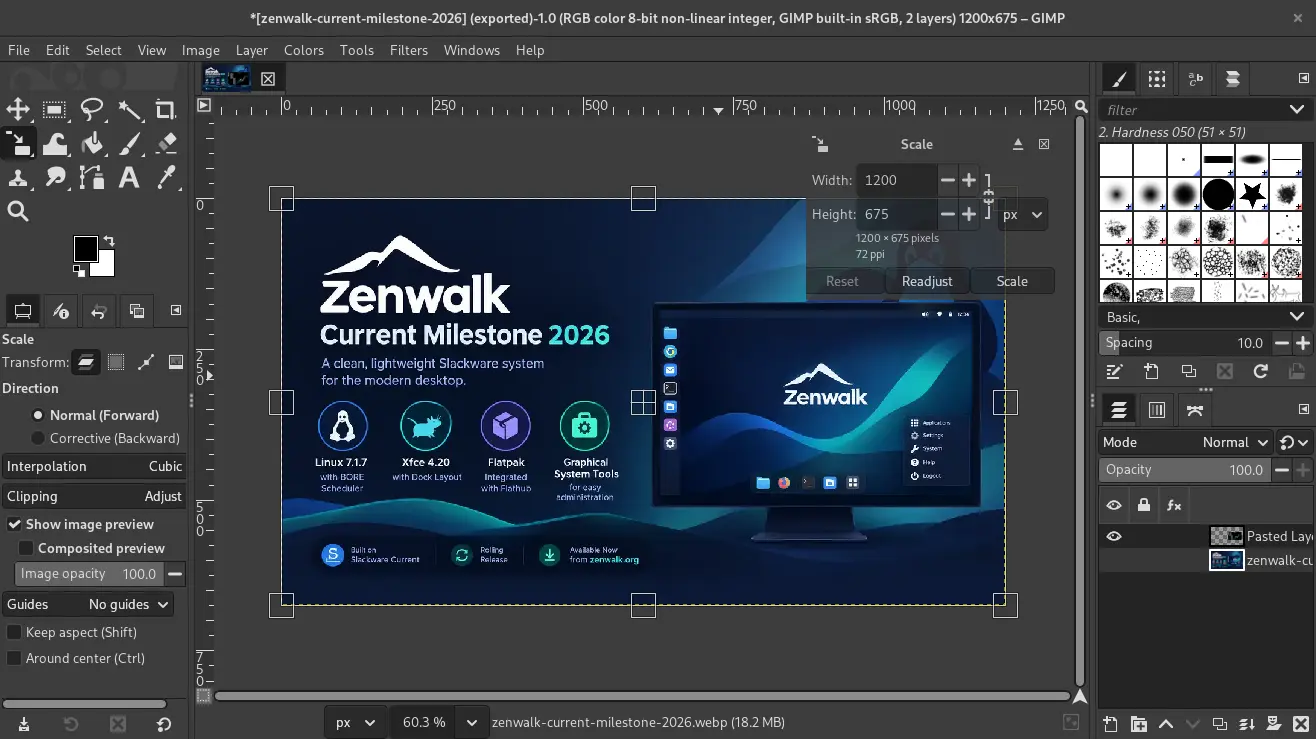Click the Readjust button
Screen dimensions: 1316x739
point(927,281)
